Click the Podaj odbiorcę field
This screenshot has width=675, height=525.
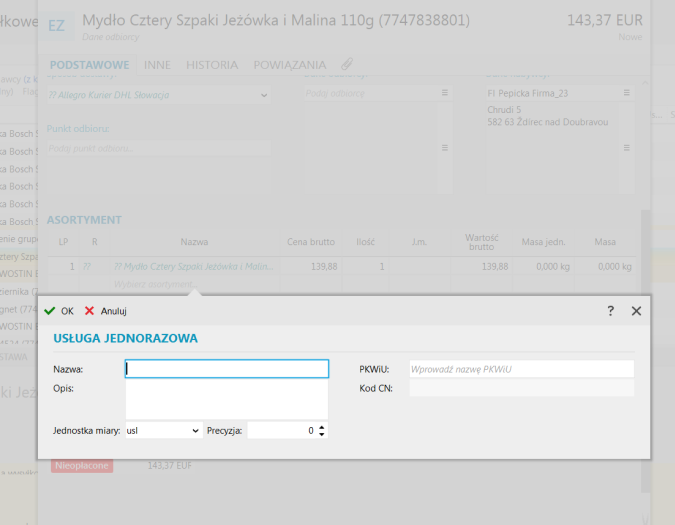[372, 93]
